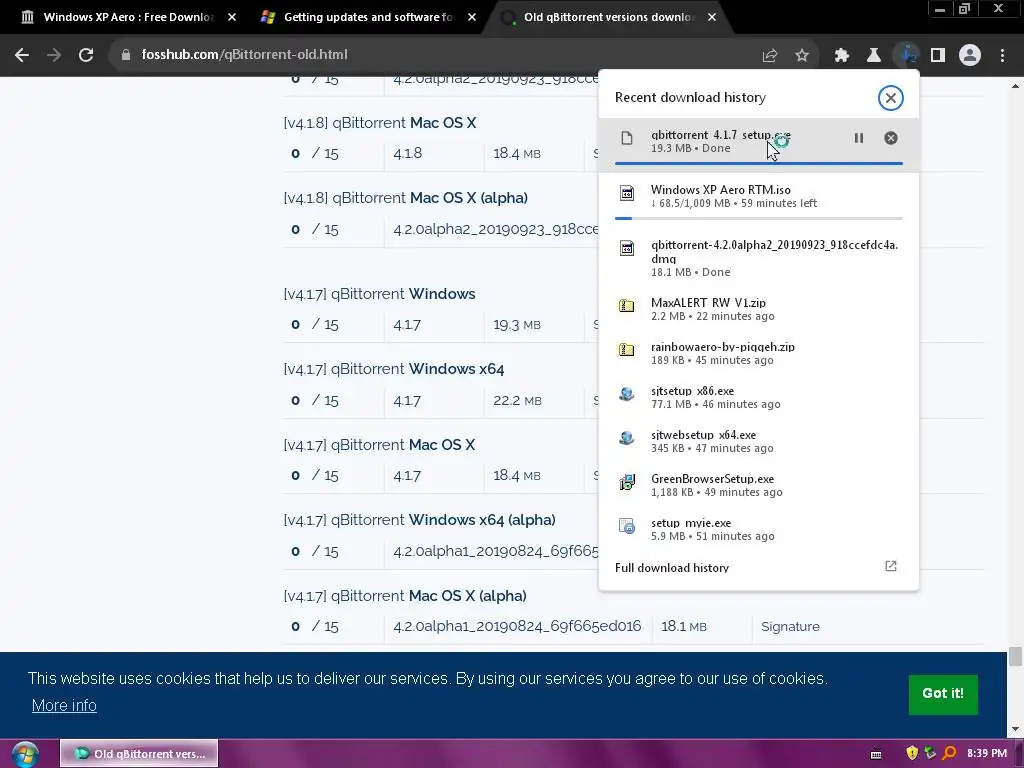The width and height of the screenshot is (1024, 768).
Task: Open the side panel icon
Action: [938, 56]
